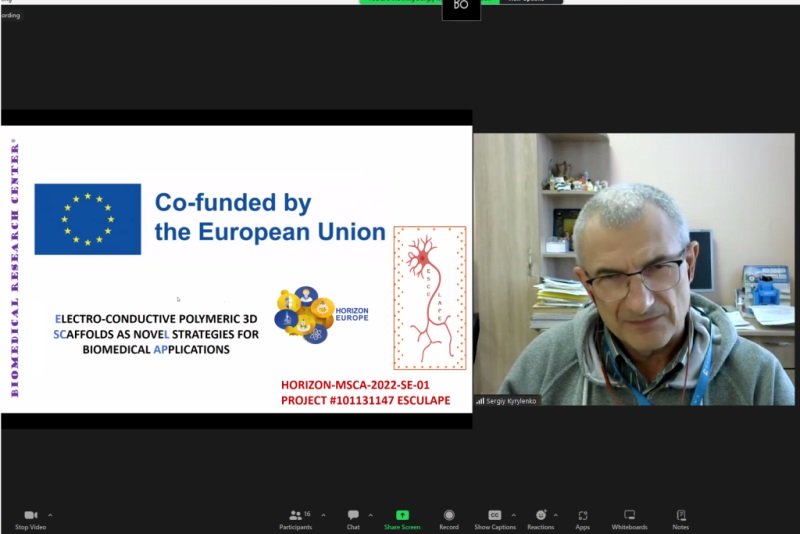Screen dimensions: 800x534
Task: Open Notes
Action: coord(681,520)
